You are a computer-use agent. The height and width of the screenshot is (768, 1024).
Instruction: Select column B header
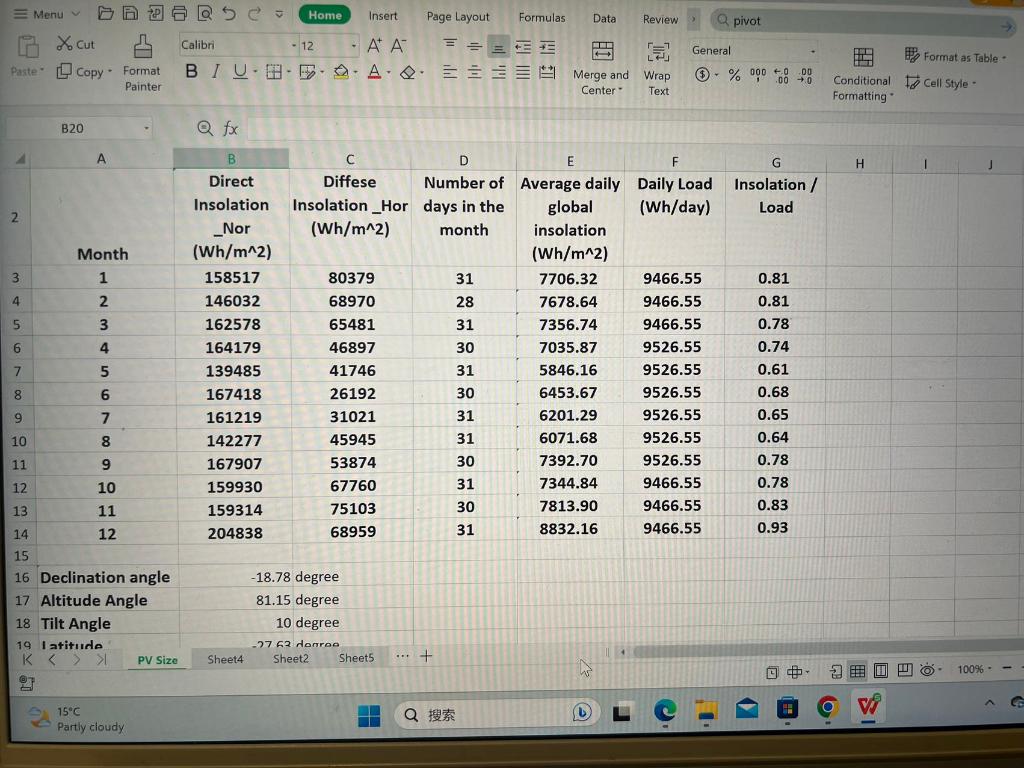(231, 159)
